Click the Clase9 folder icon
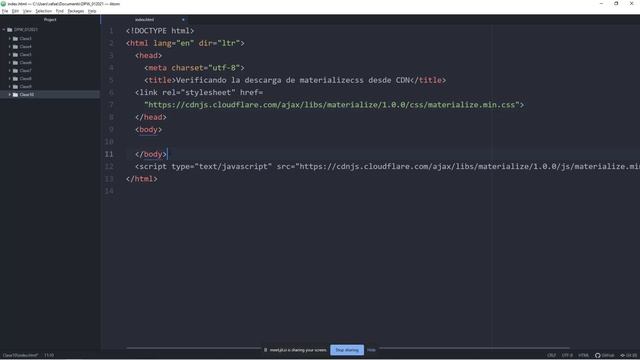The image size is (640, 360). [15, 87]
